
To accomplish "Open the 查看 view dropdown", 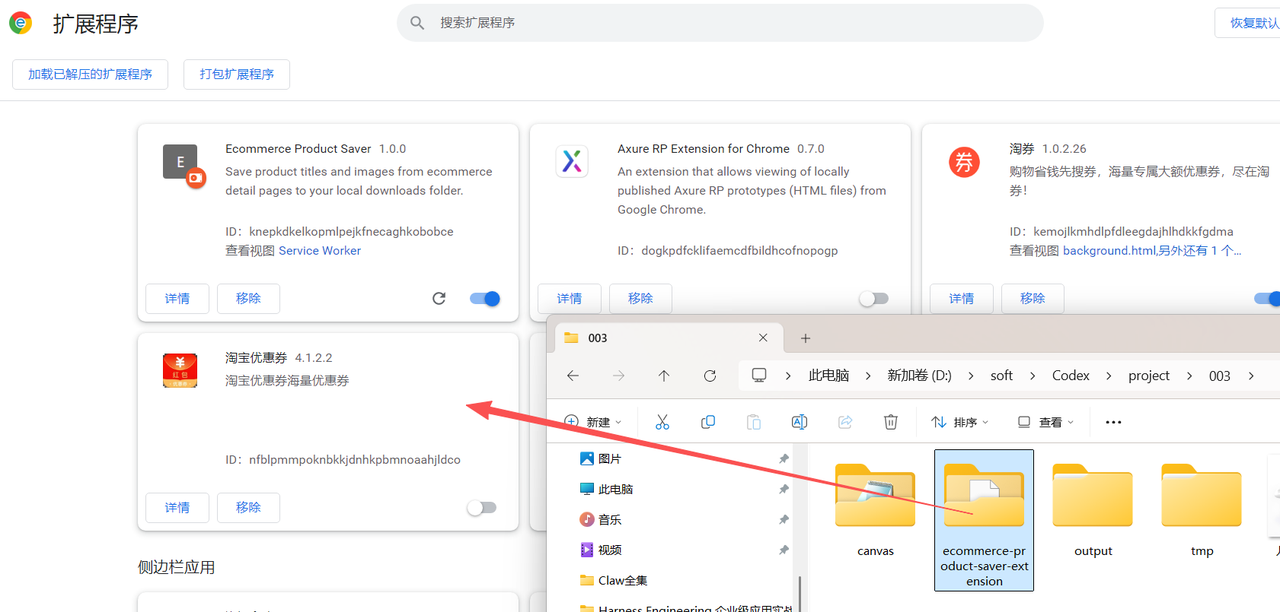I will click(x=1045, y=422).
